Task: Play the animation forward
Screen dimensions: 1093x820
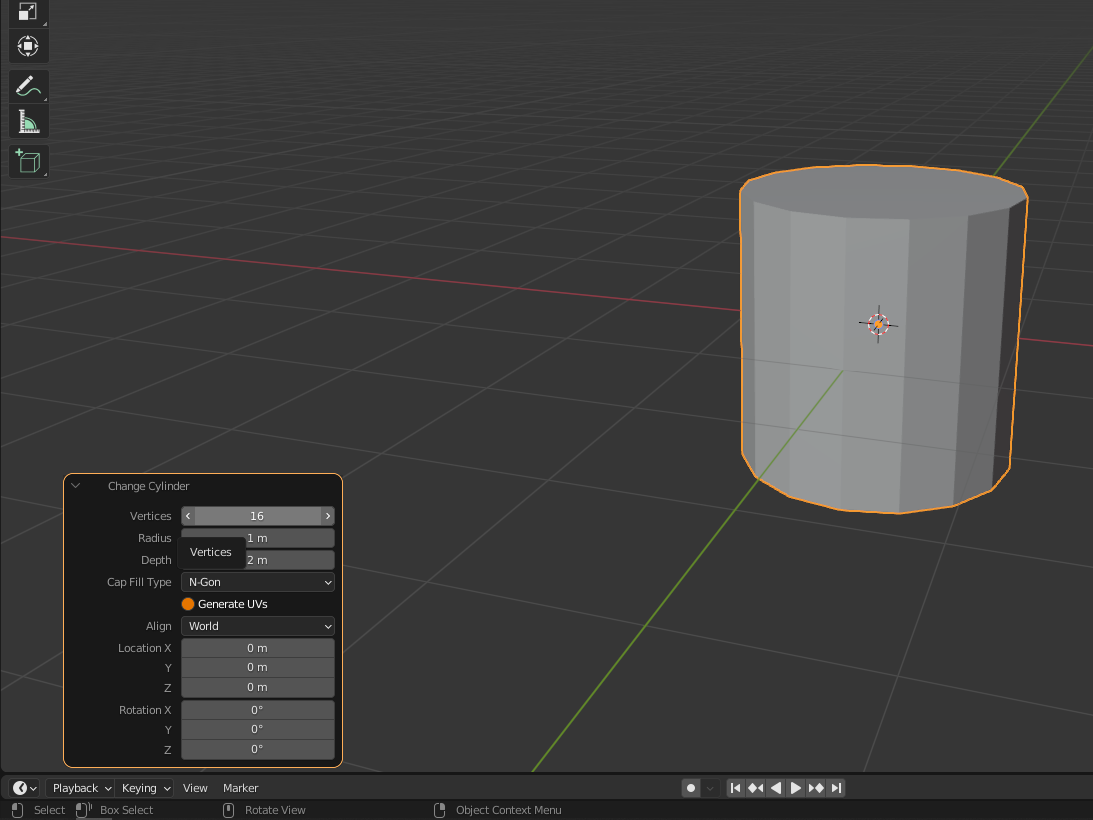Action: tap(795, 788)
